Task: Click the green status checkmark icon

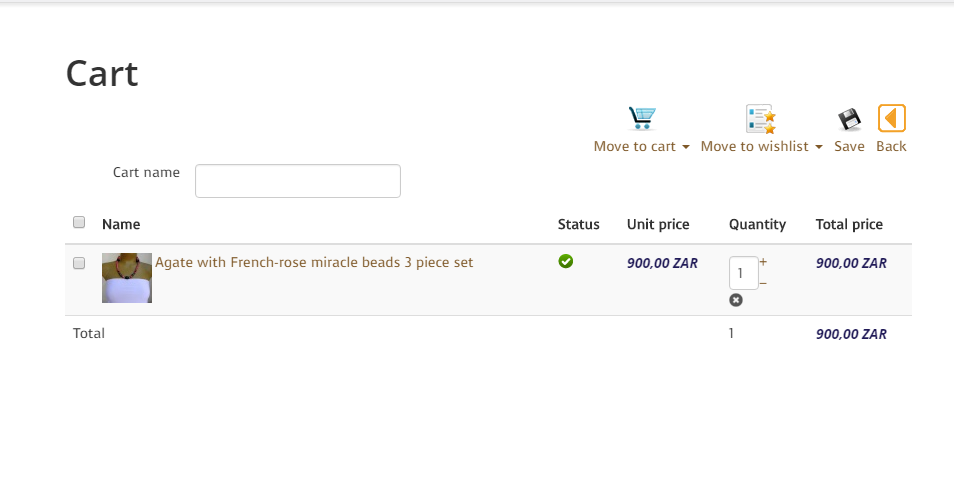Action: [566, 262]
